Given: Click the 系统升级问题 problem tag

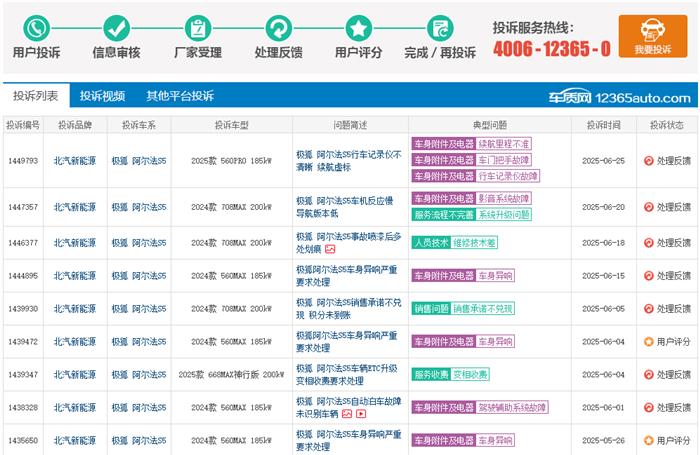Looking at the screenshot, I should pos(504,215).
